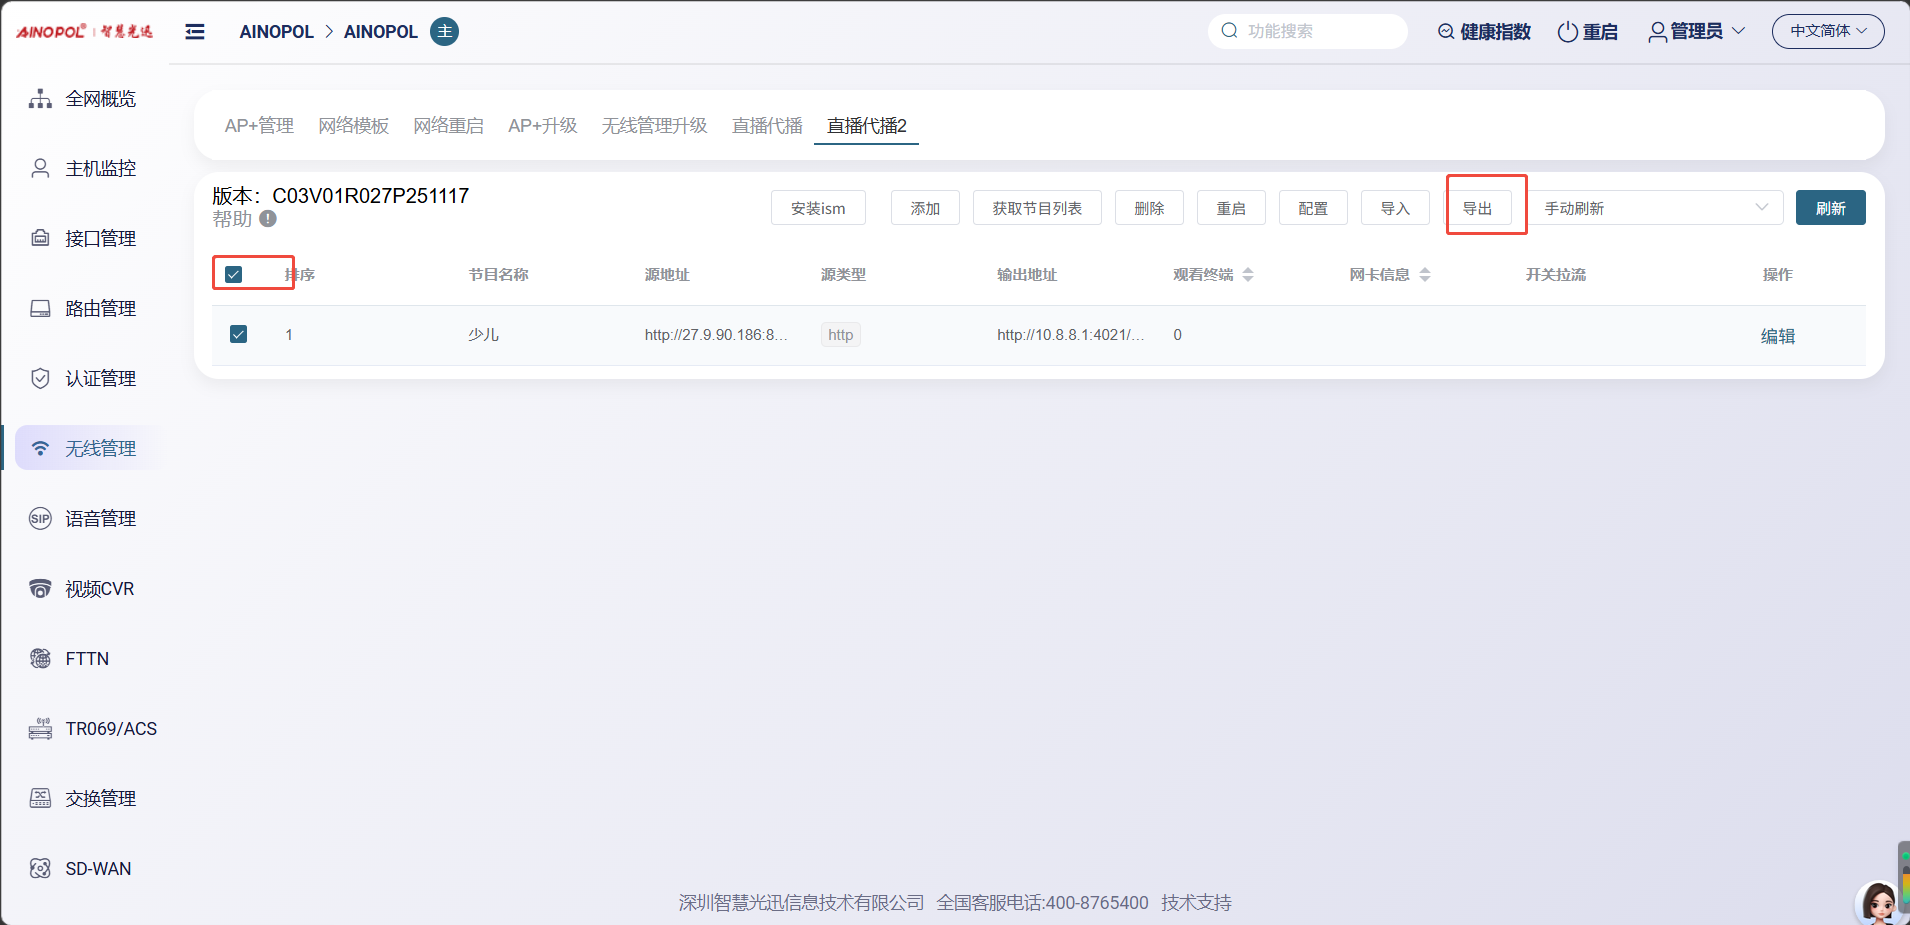
Task: Toggle the select-all checkbox in table header
Action: click(234, 274)
